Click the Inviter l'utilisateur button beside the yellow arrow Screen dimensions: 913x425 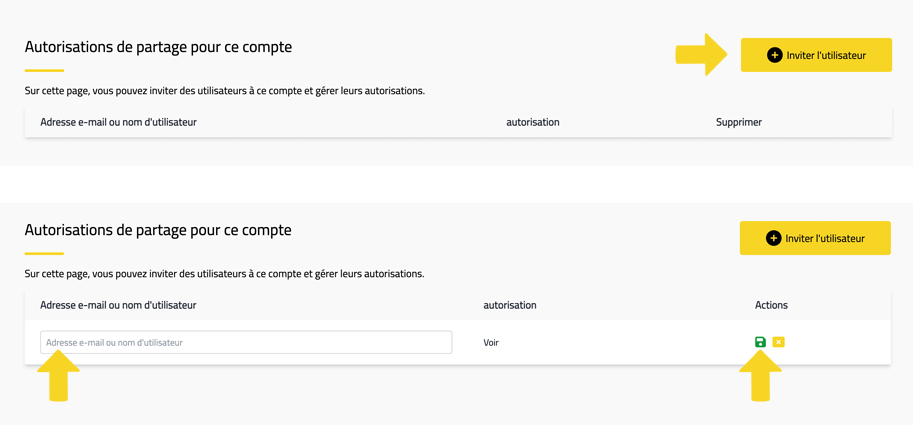pos(816,55)
